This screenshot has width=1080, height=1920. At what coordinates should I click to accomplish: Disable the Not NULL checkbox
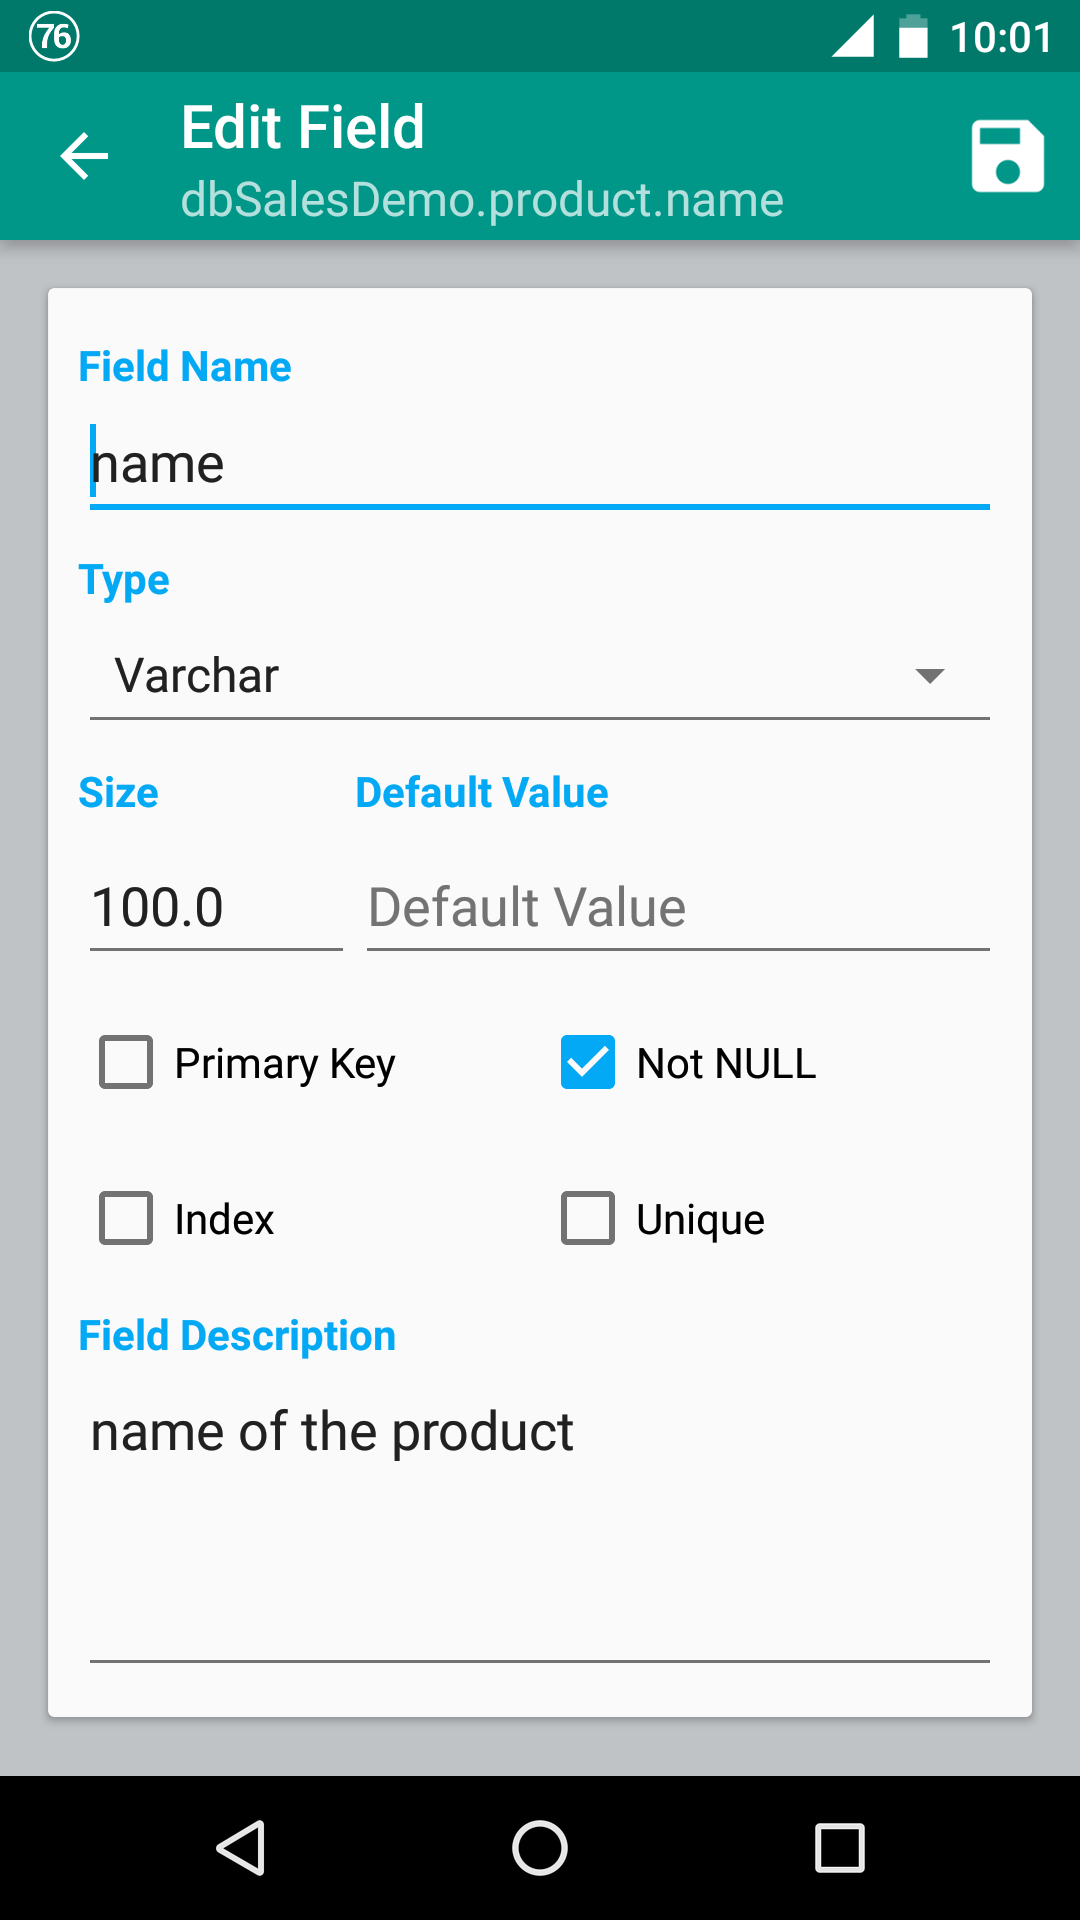click(x=587, y=1063)
